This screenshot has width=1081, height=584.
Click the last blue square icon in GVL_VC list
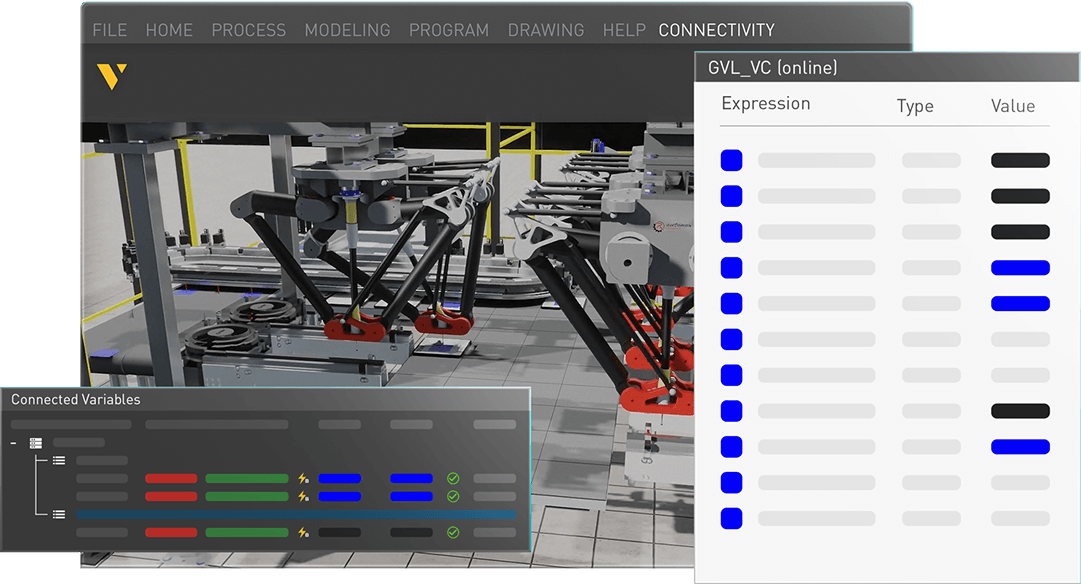[x=731, y=518]
